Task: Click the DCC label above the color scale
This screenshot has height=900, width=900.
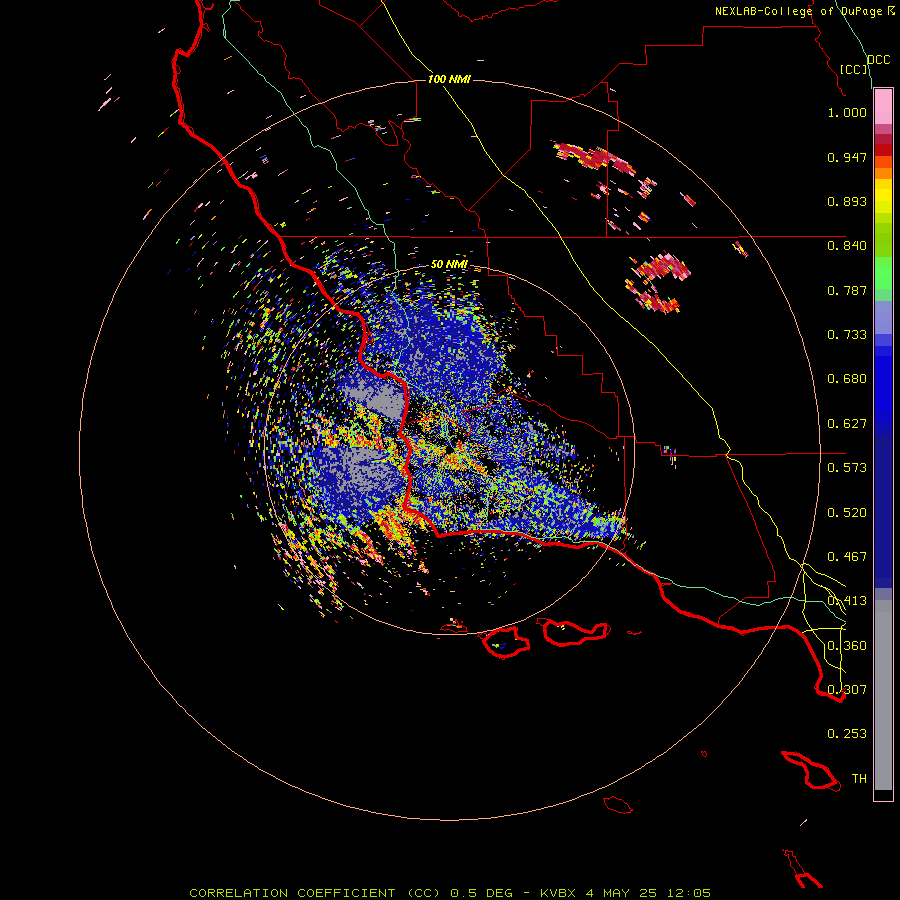Action: 878,60
